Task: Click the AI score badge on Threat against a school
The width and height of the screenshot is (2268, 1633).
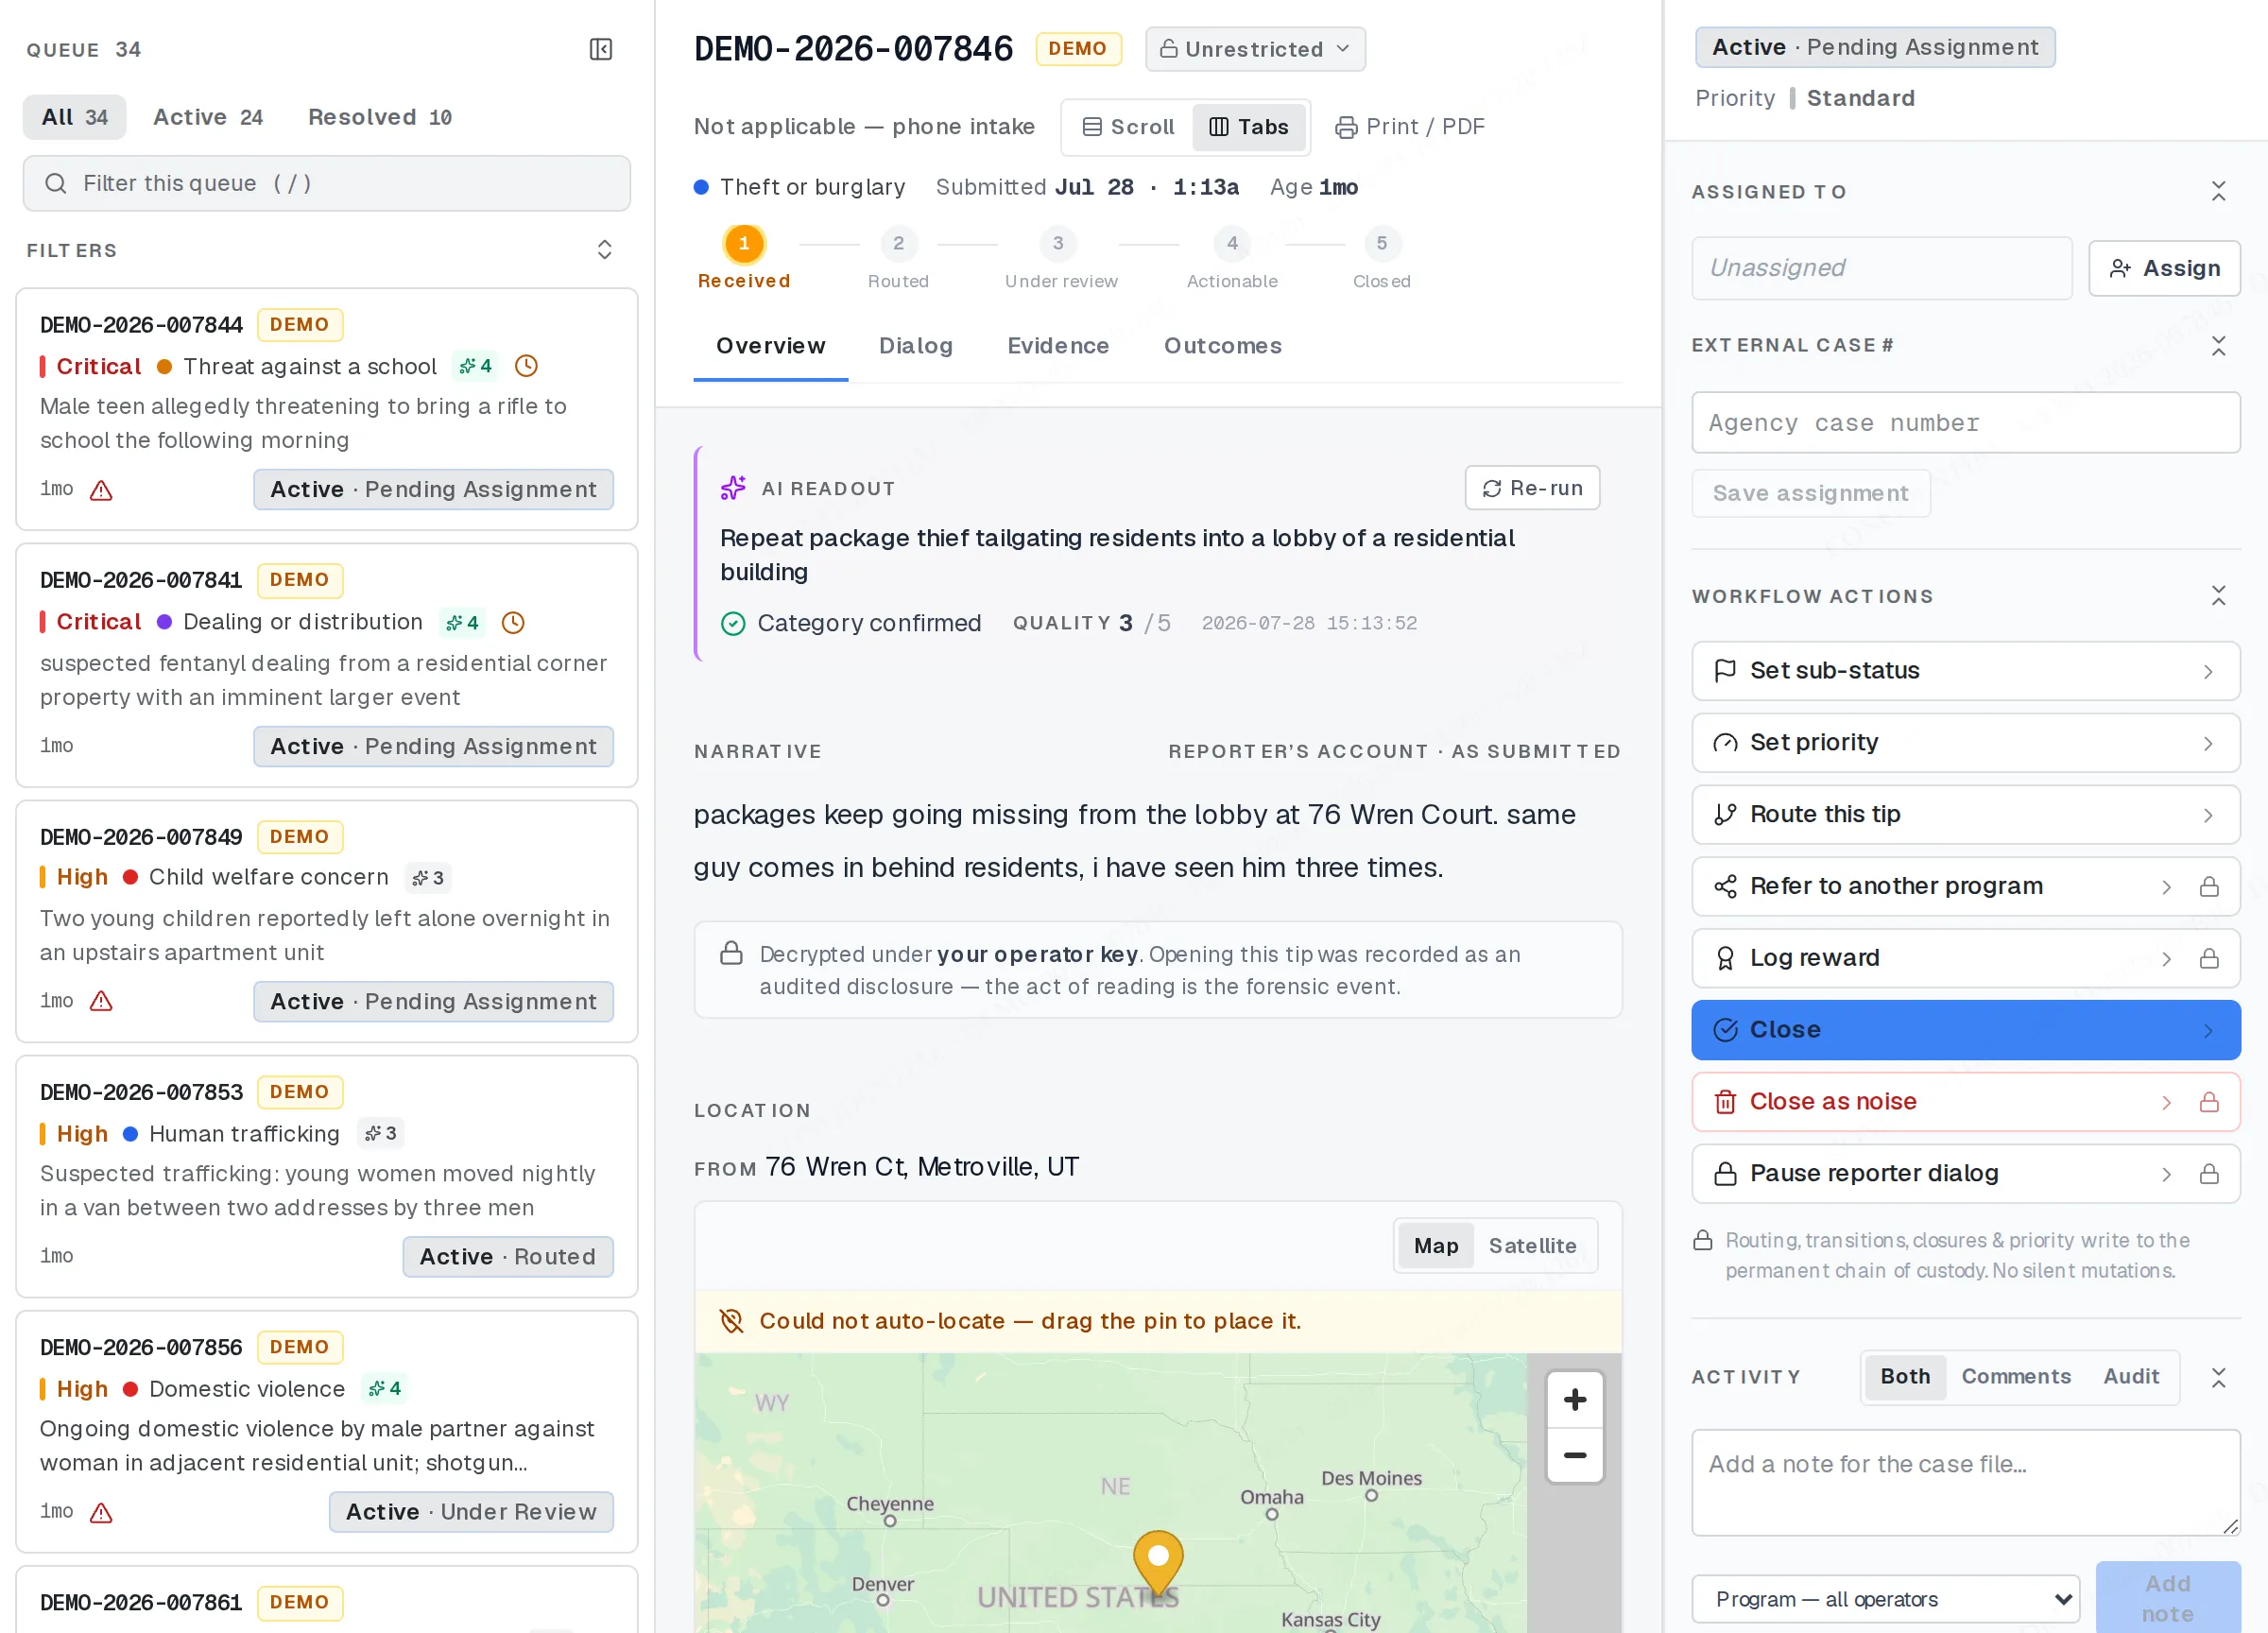Action: [475, 366]
